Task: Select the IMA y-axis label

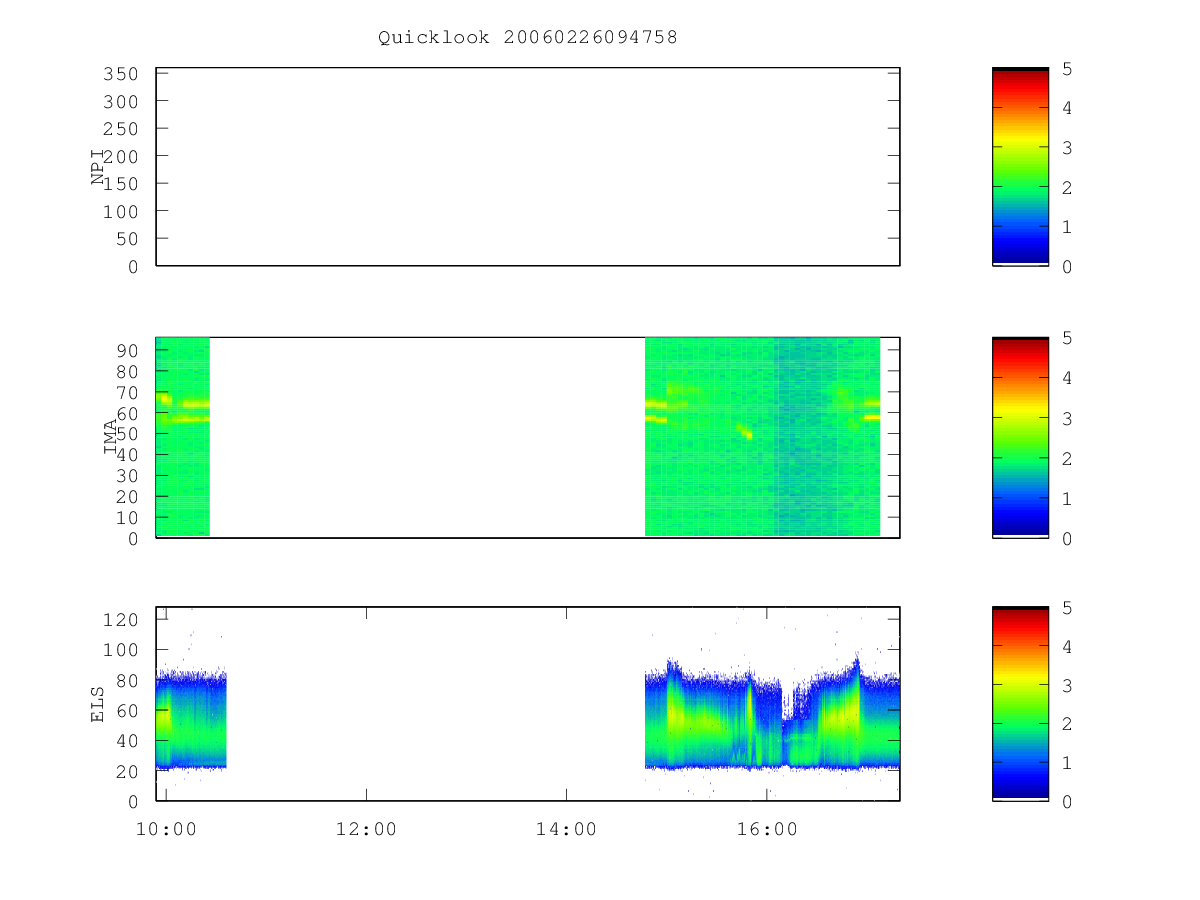Action: point(111,437)
